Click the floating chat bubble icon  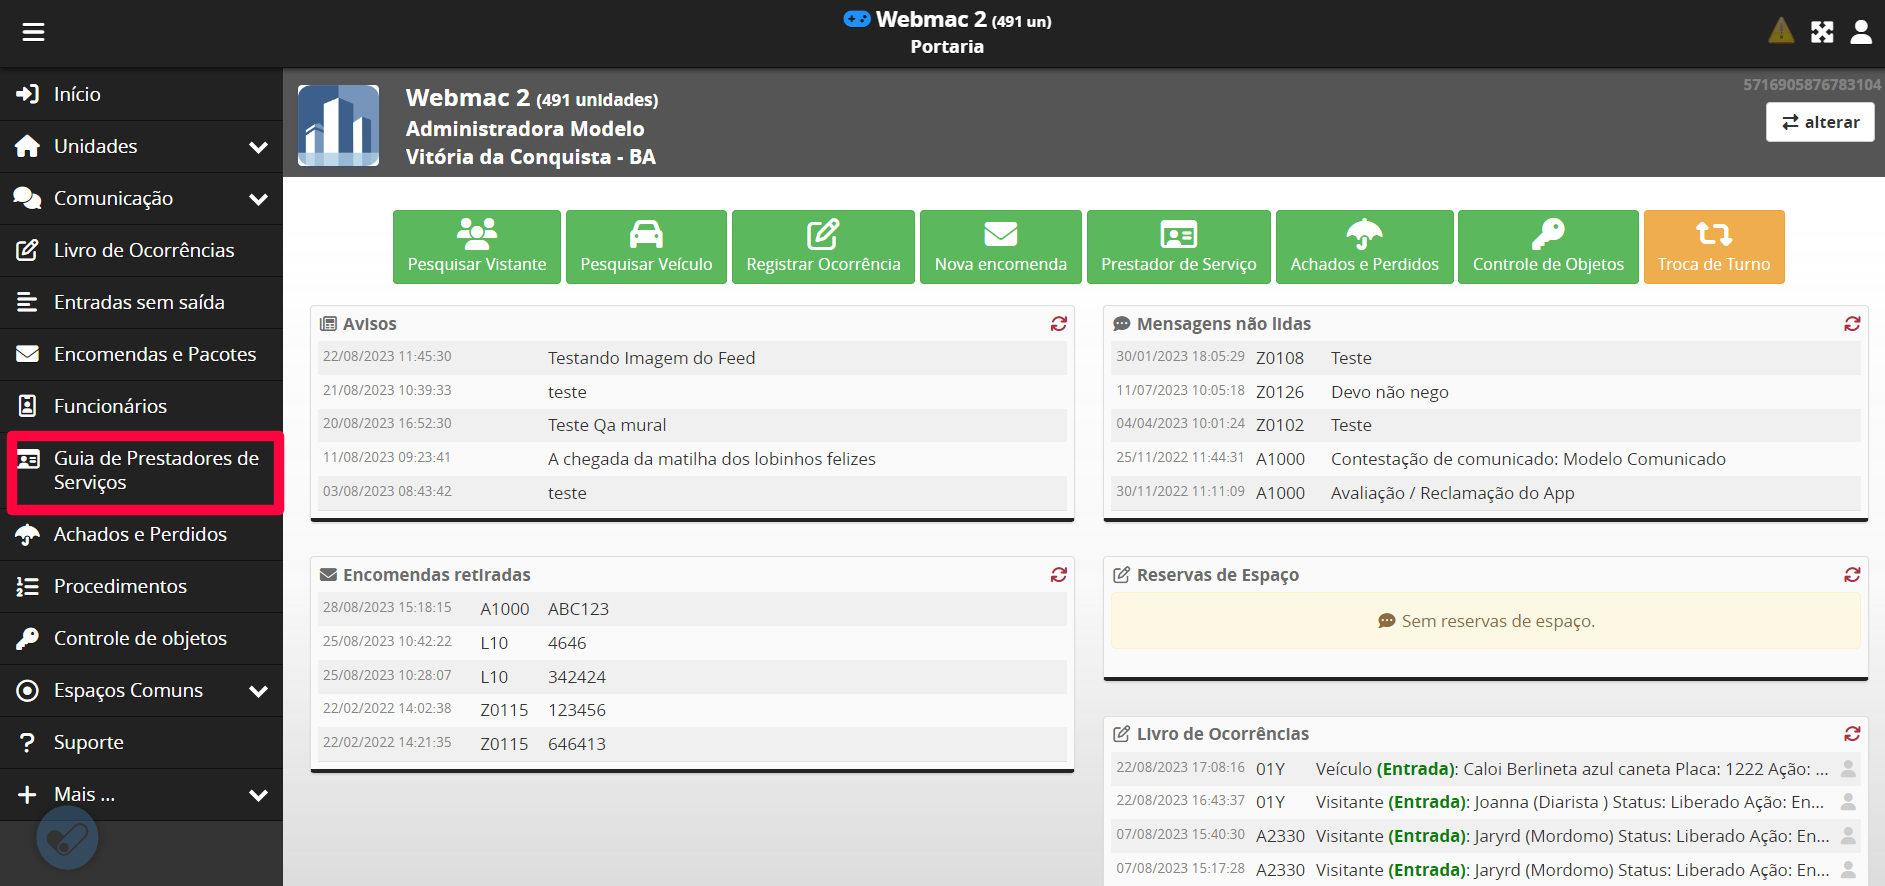[67, 838]
